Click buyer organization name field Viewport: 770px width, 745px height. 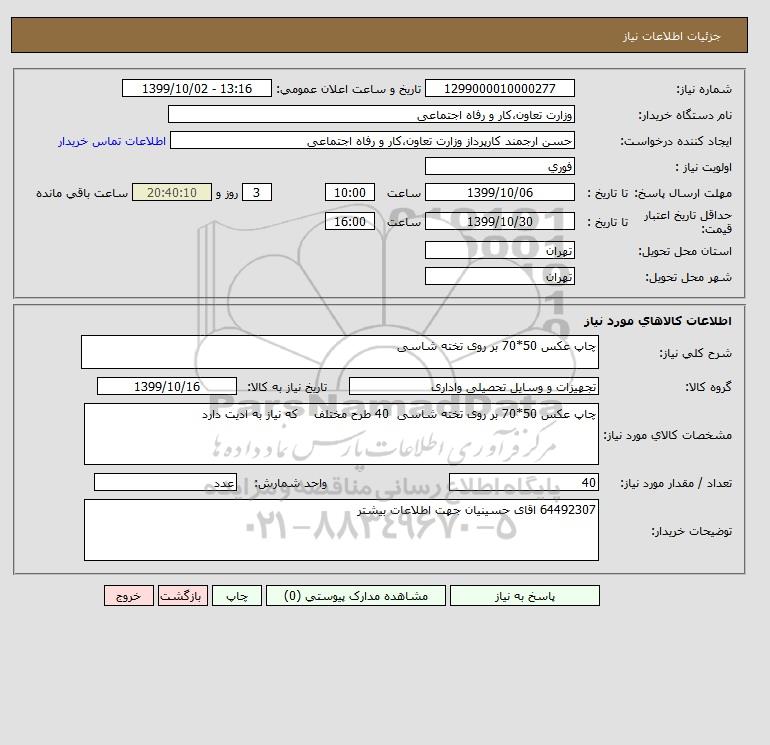click(371, 114)
